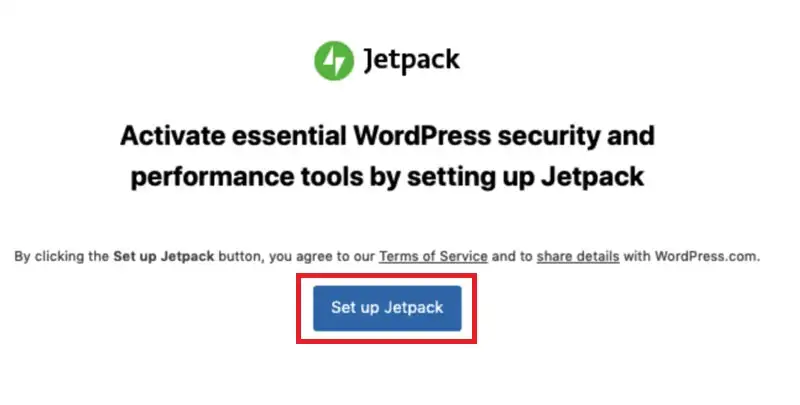
Task: Click WordPress.com at end of the disclaimer
Action: (707, 256)
